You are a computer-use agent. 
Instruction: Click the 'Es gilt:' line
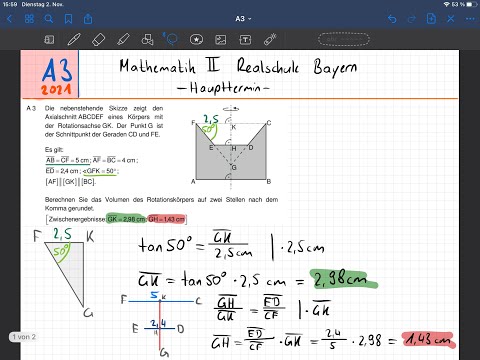tap(54, 150)
